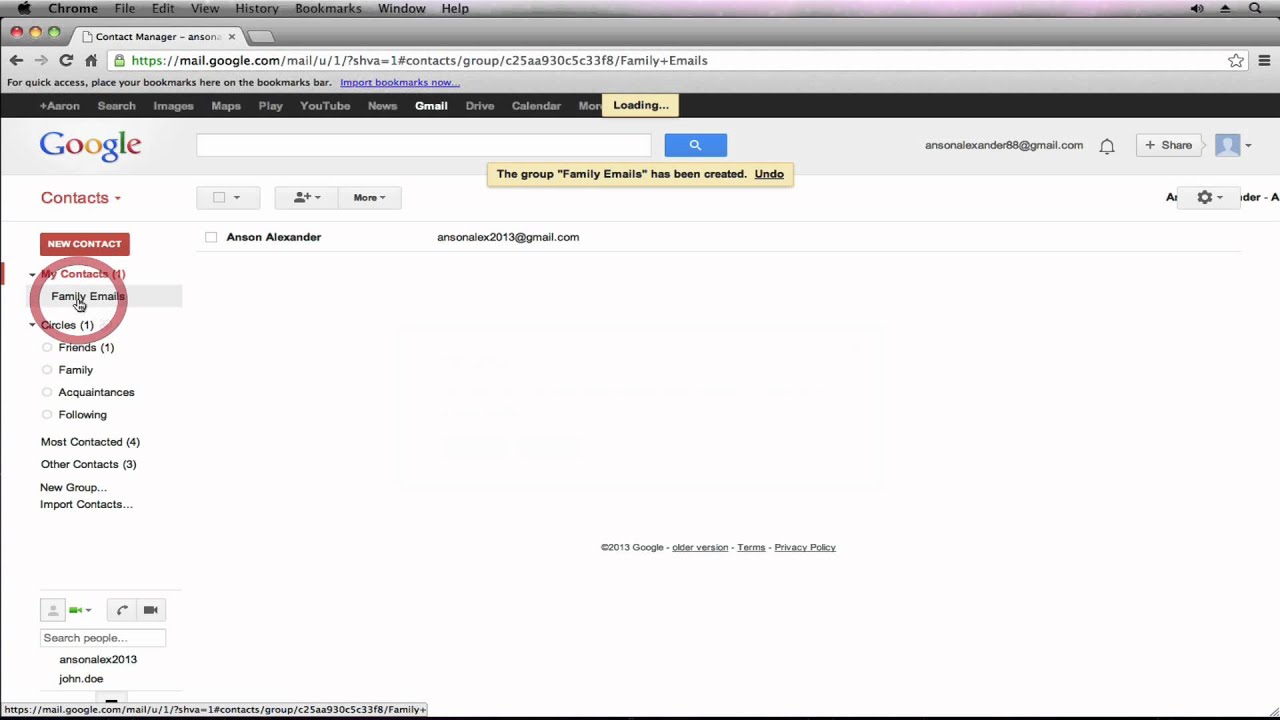The image size is (1280, 720).
Task: Open the More dropdown button
Action: pos(369,197)
